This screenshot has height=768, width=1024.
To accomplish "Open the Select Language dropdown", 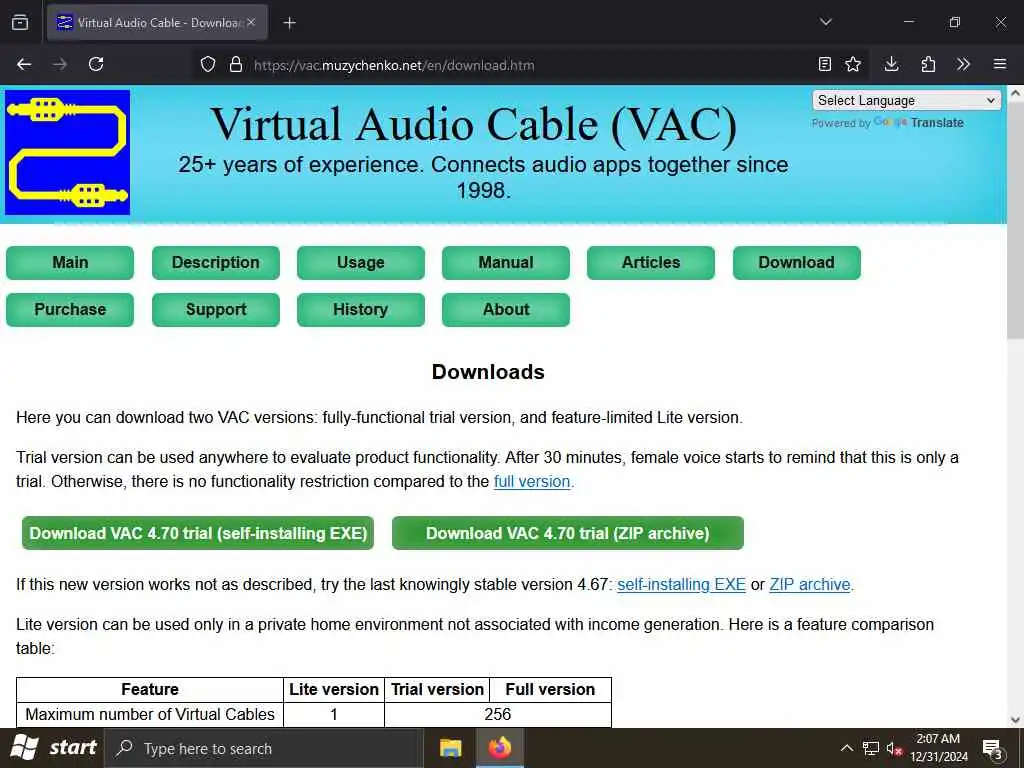I will coord(906,101).
